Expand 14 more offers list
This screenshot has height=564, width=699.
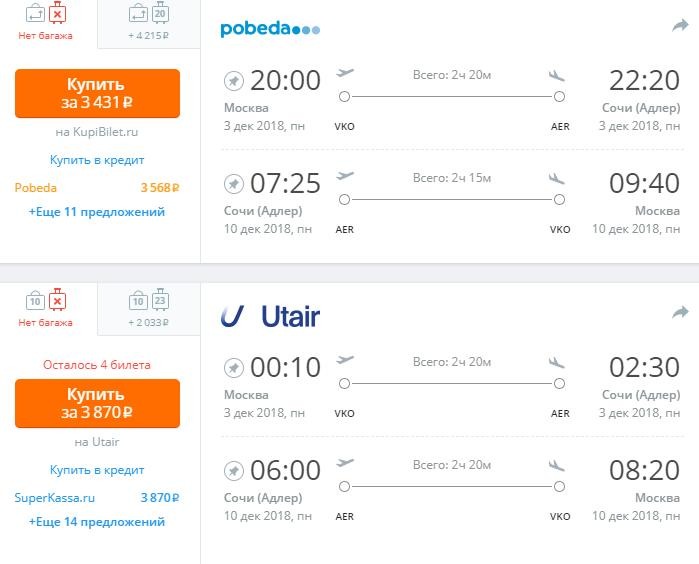97,522
